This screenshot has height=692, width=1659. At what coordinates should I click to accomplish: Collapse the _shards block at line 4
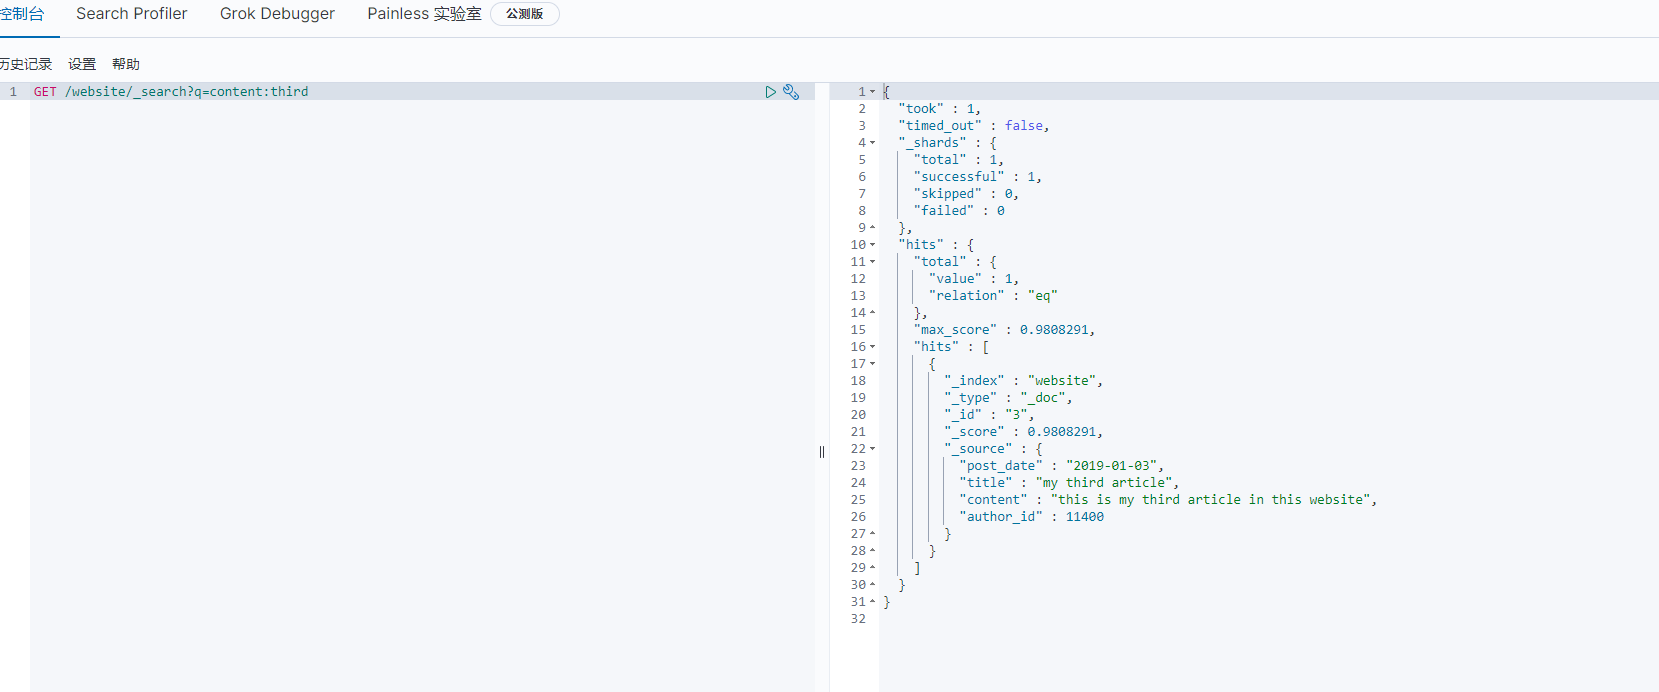[x=872, y=143]
